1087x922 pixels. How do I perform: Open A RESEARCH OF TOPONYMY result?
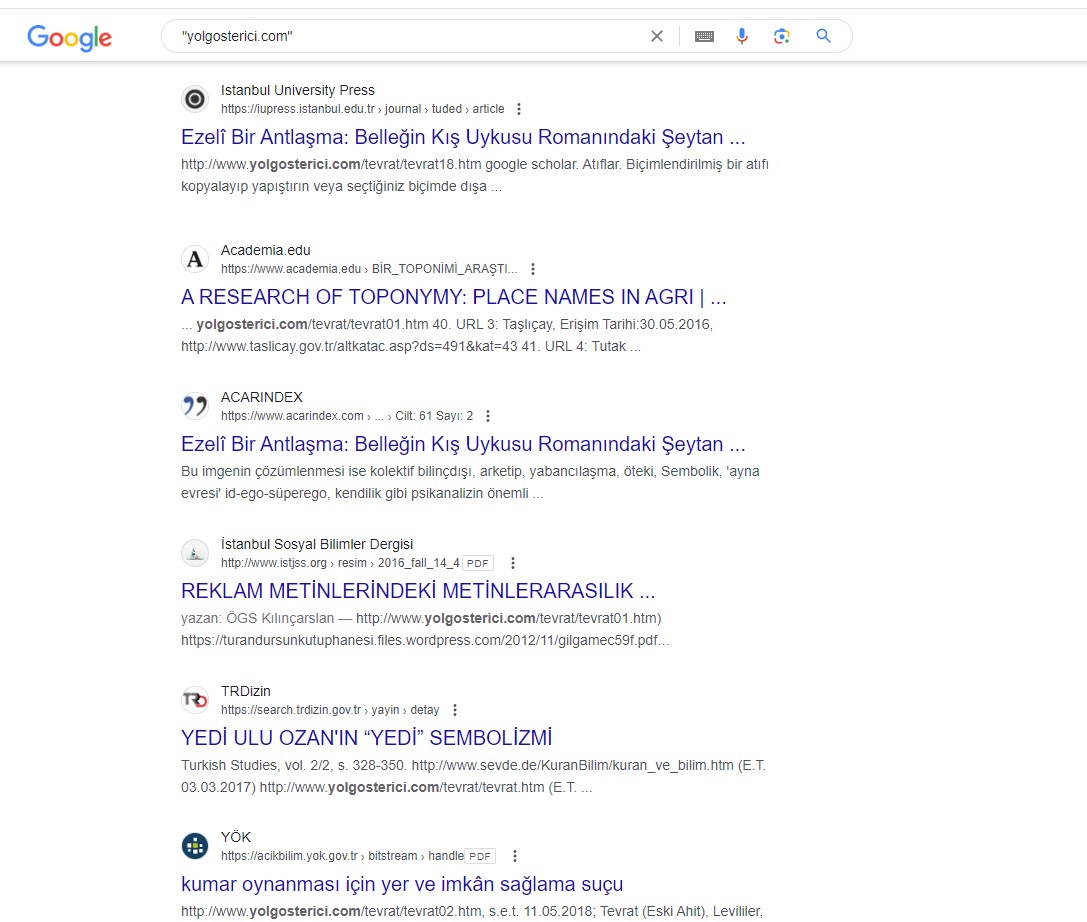(453, 297)
